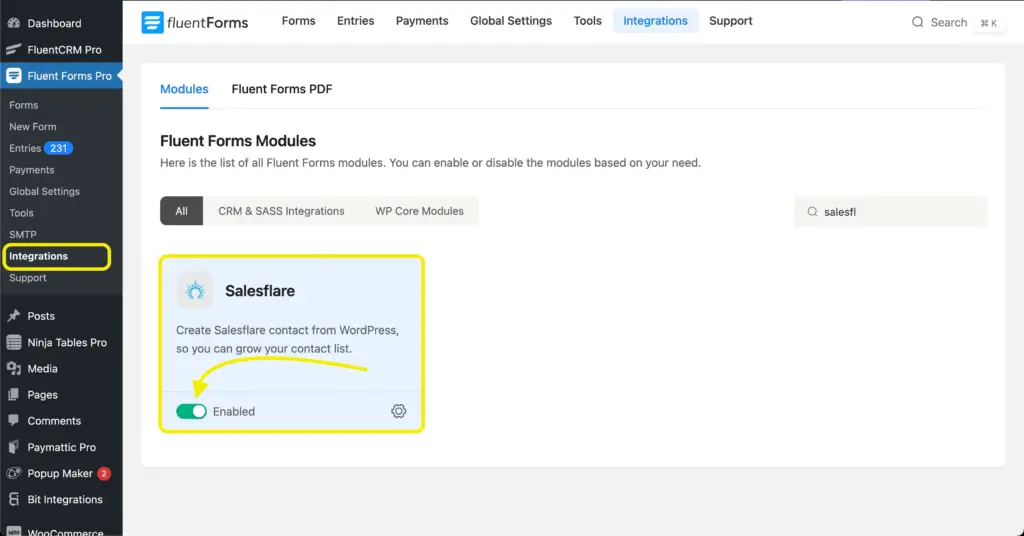Open New Form link in sidebar
Screen dimensions: 1024x536
[33, 127]
